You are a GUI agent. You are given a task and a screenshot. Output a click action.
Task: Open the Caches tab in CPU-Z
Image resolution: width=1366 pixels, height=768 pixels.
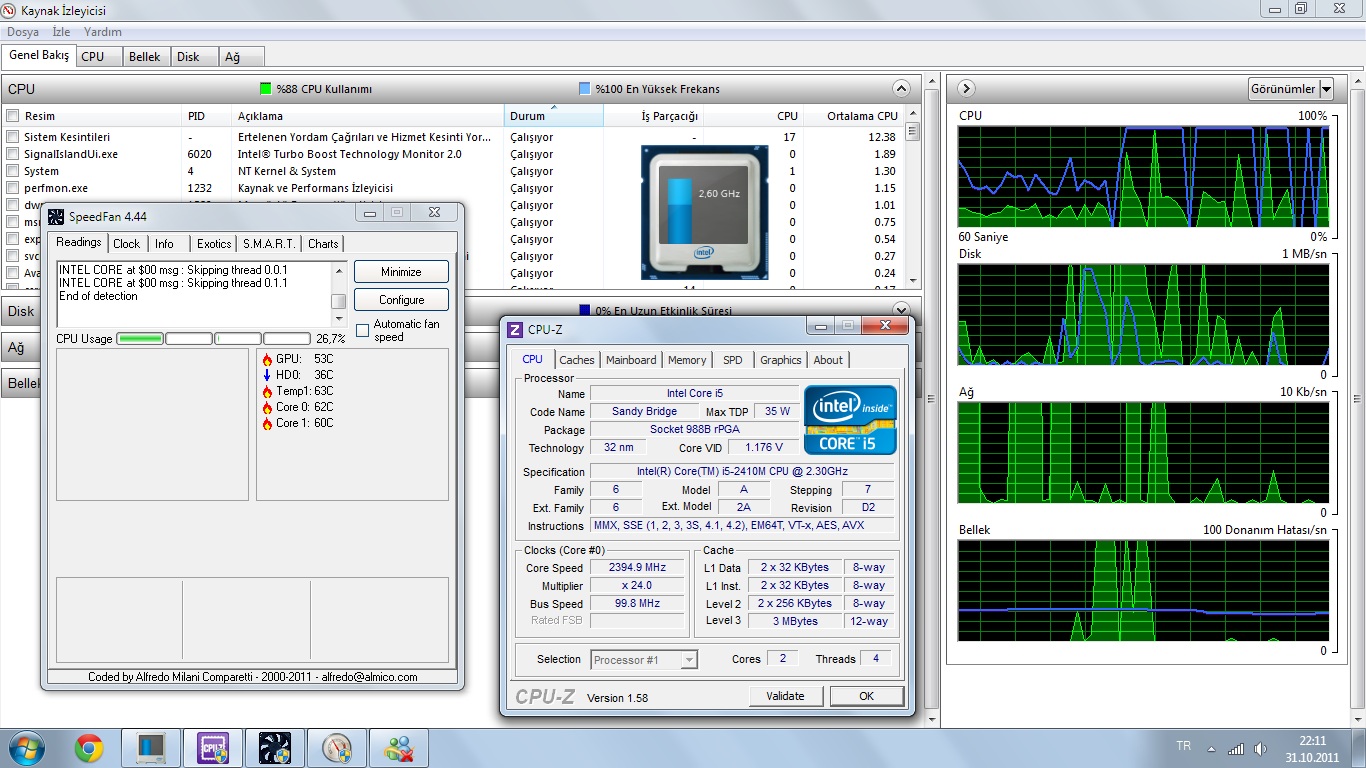(x=577, y=360)
